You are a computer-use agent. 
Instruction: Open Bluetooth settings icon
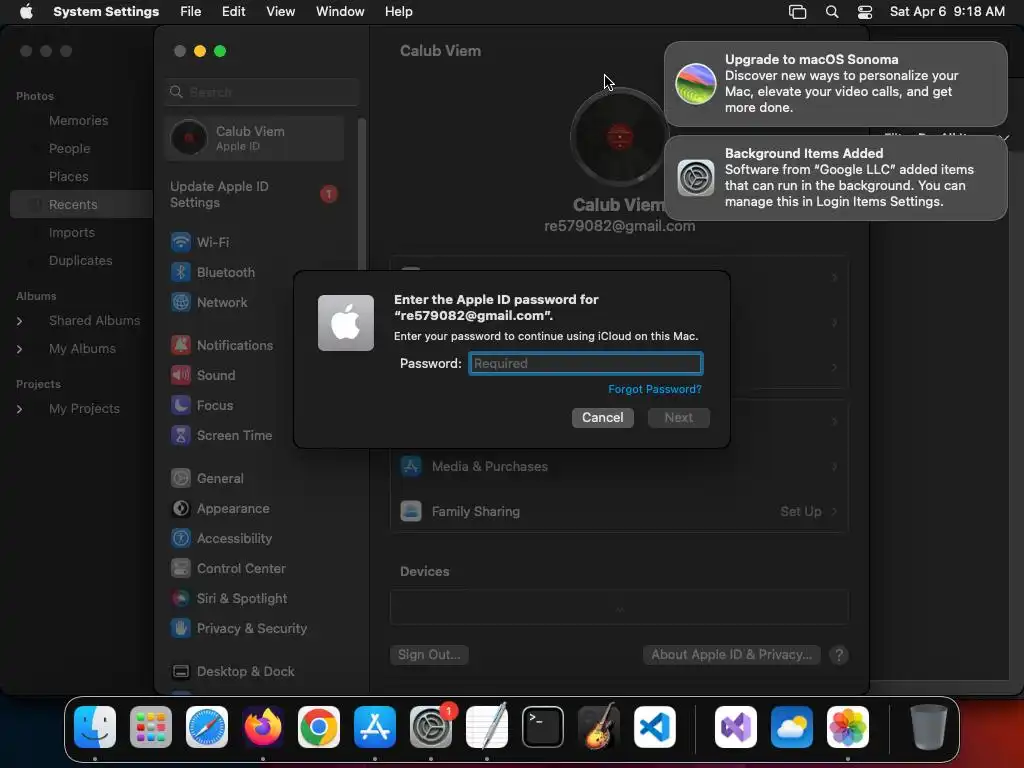(180, 272)
